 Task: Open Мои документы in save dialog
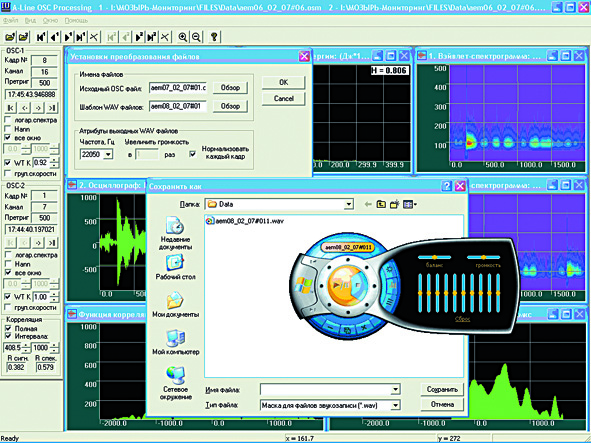tap(175, 305)
